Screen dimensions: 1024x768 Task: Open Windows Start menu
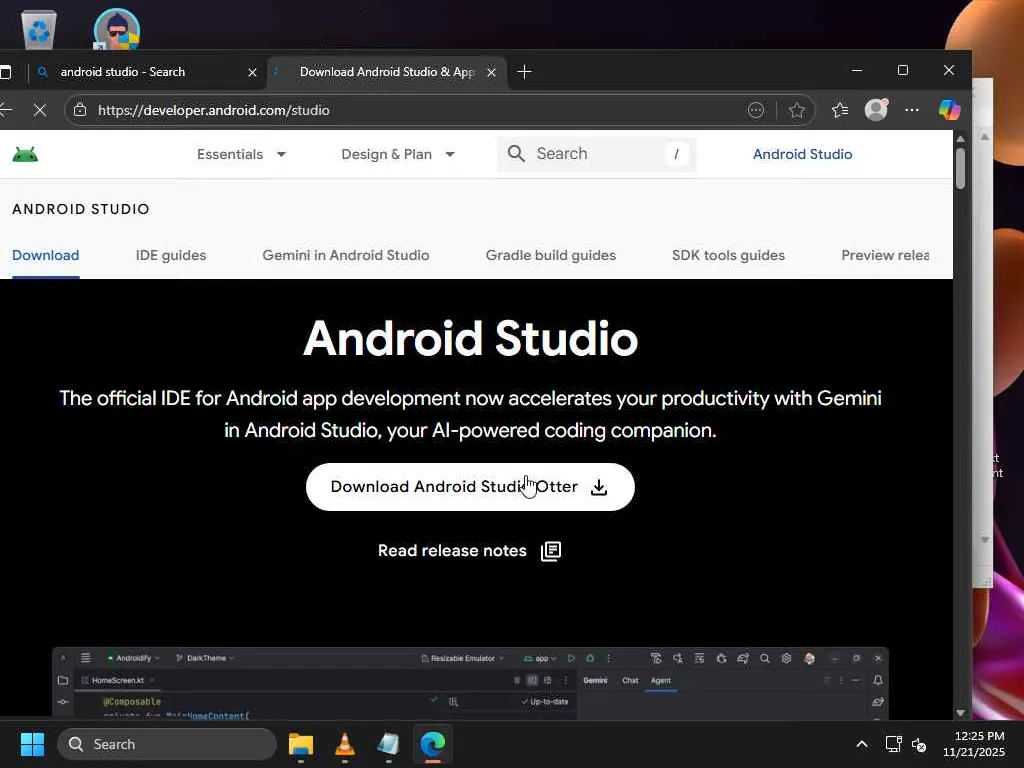tap(32, 744)
